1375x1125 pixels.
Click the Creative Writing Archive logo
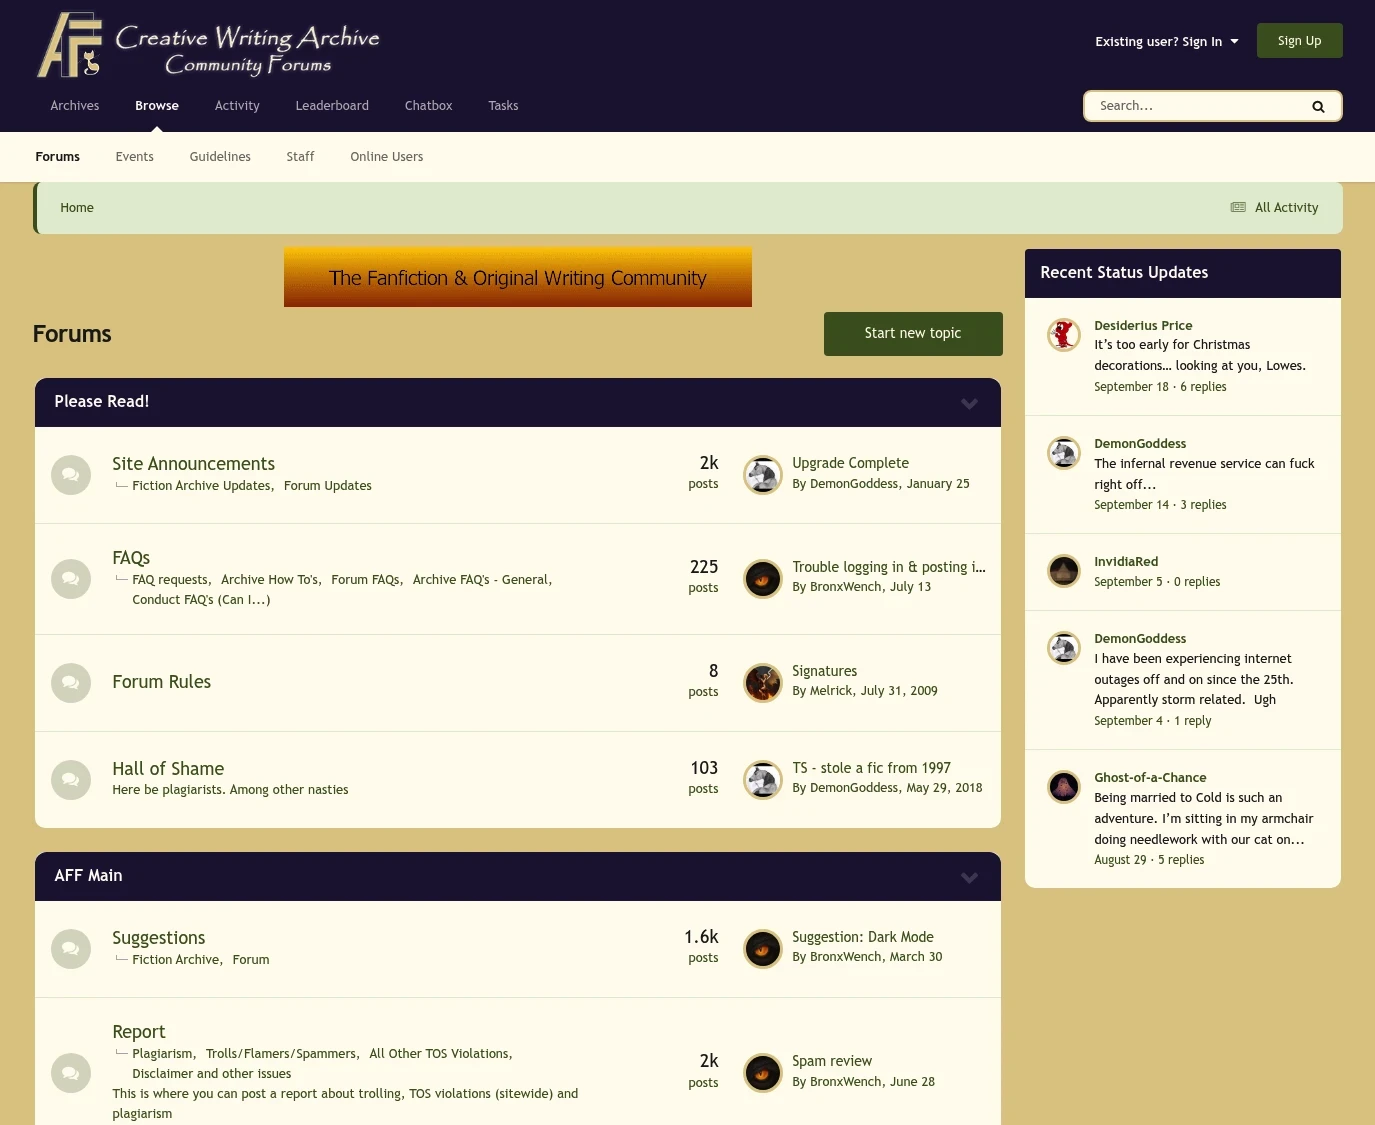pyautogui.click(x=209, y=46)
